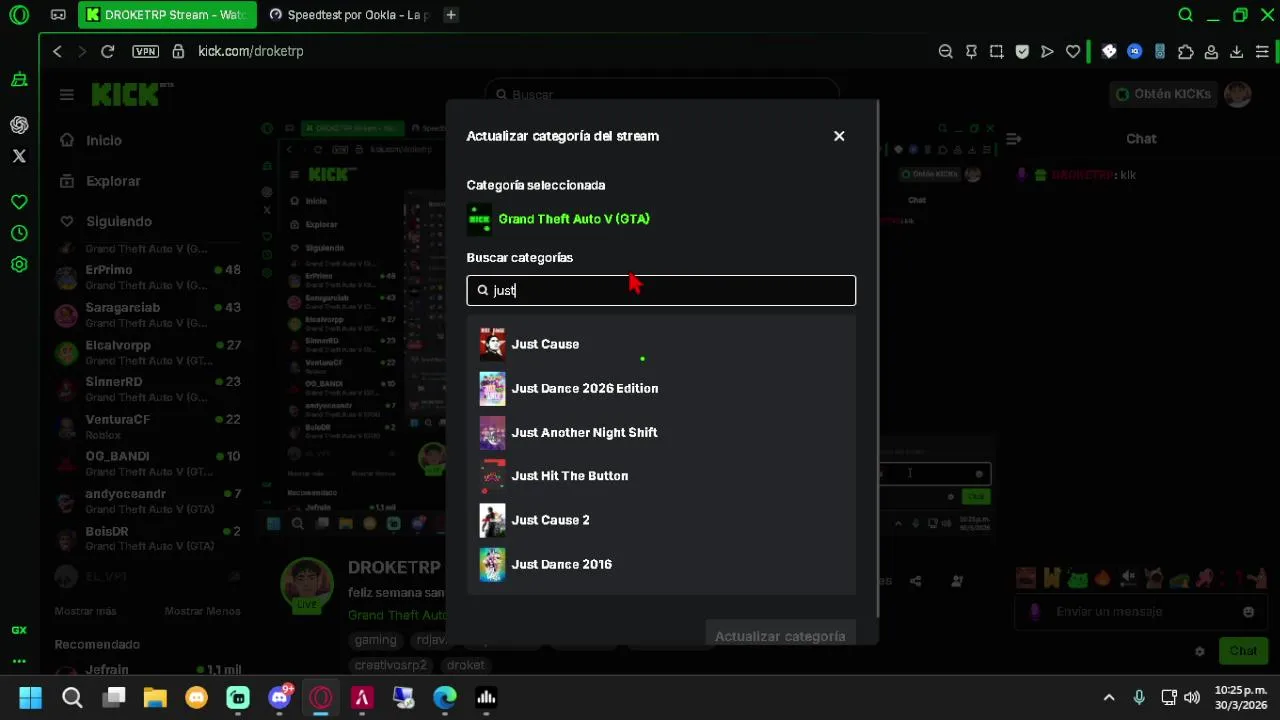Click the pinboard pin icon
Viewport: 1280px width, 720px height.
971,52
